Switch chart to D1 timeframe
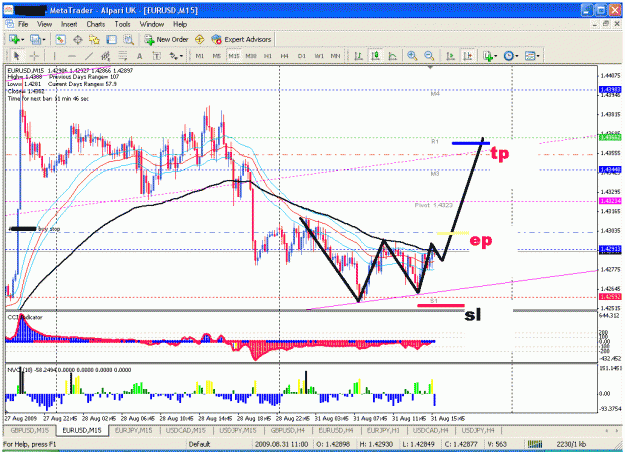The width and height of the screenshot is (625, 452). click(301, 56)
